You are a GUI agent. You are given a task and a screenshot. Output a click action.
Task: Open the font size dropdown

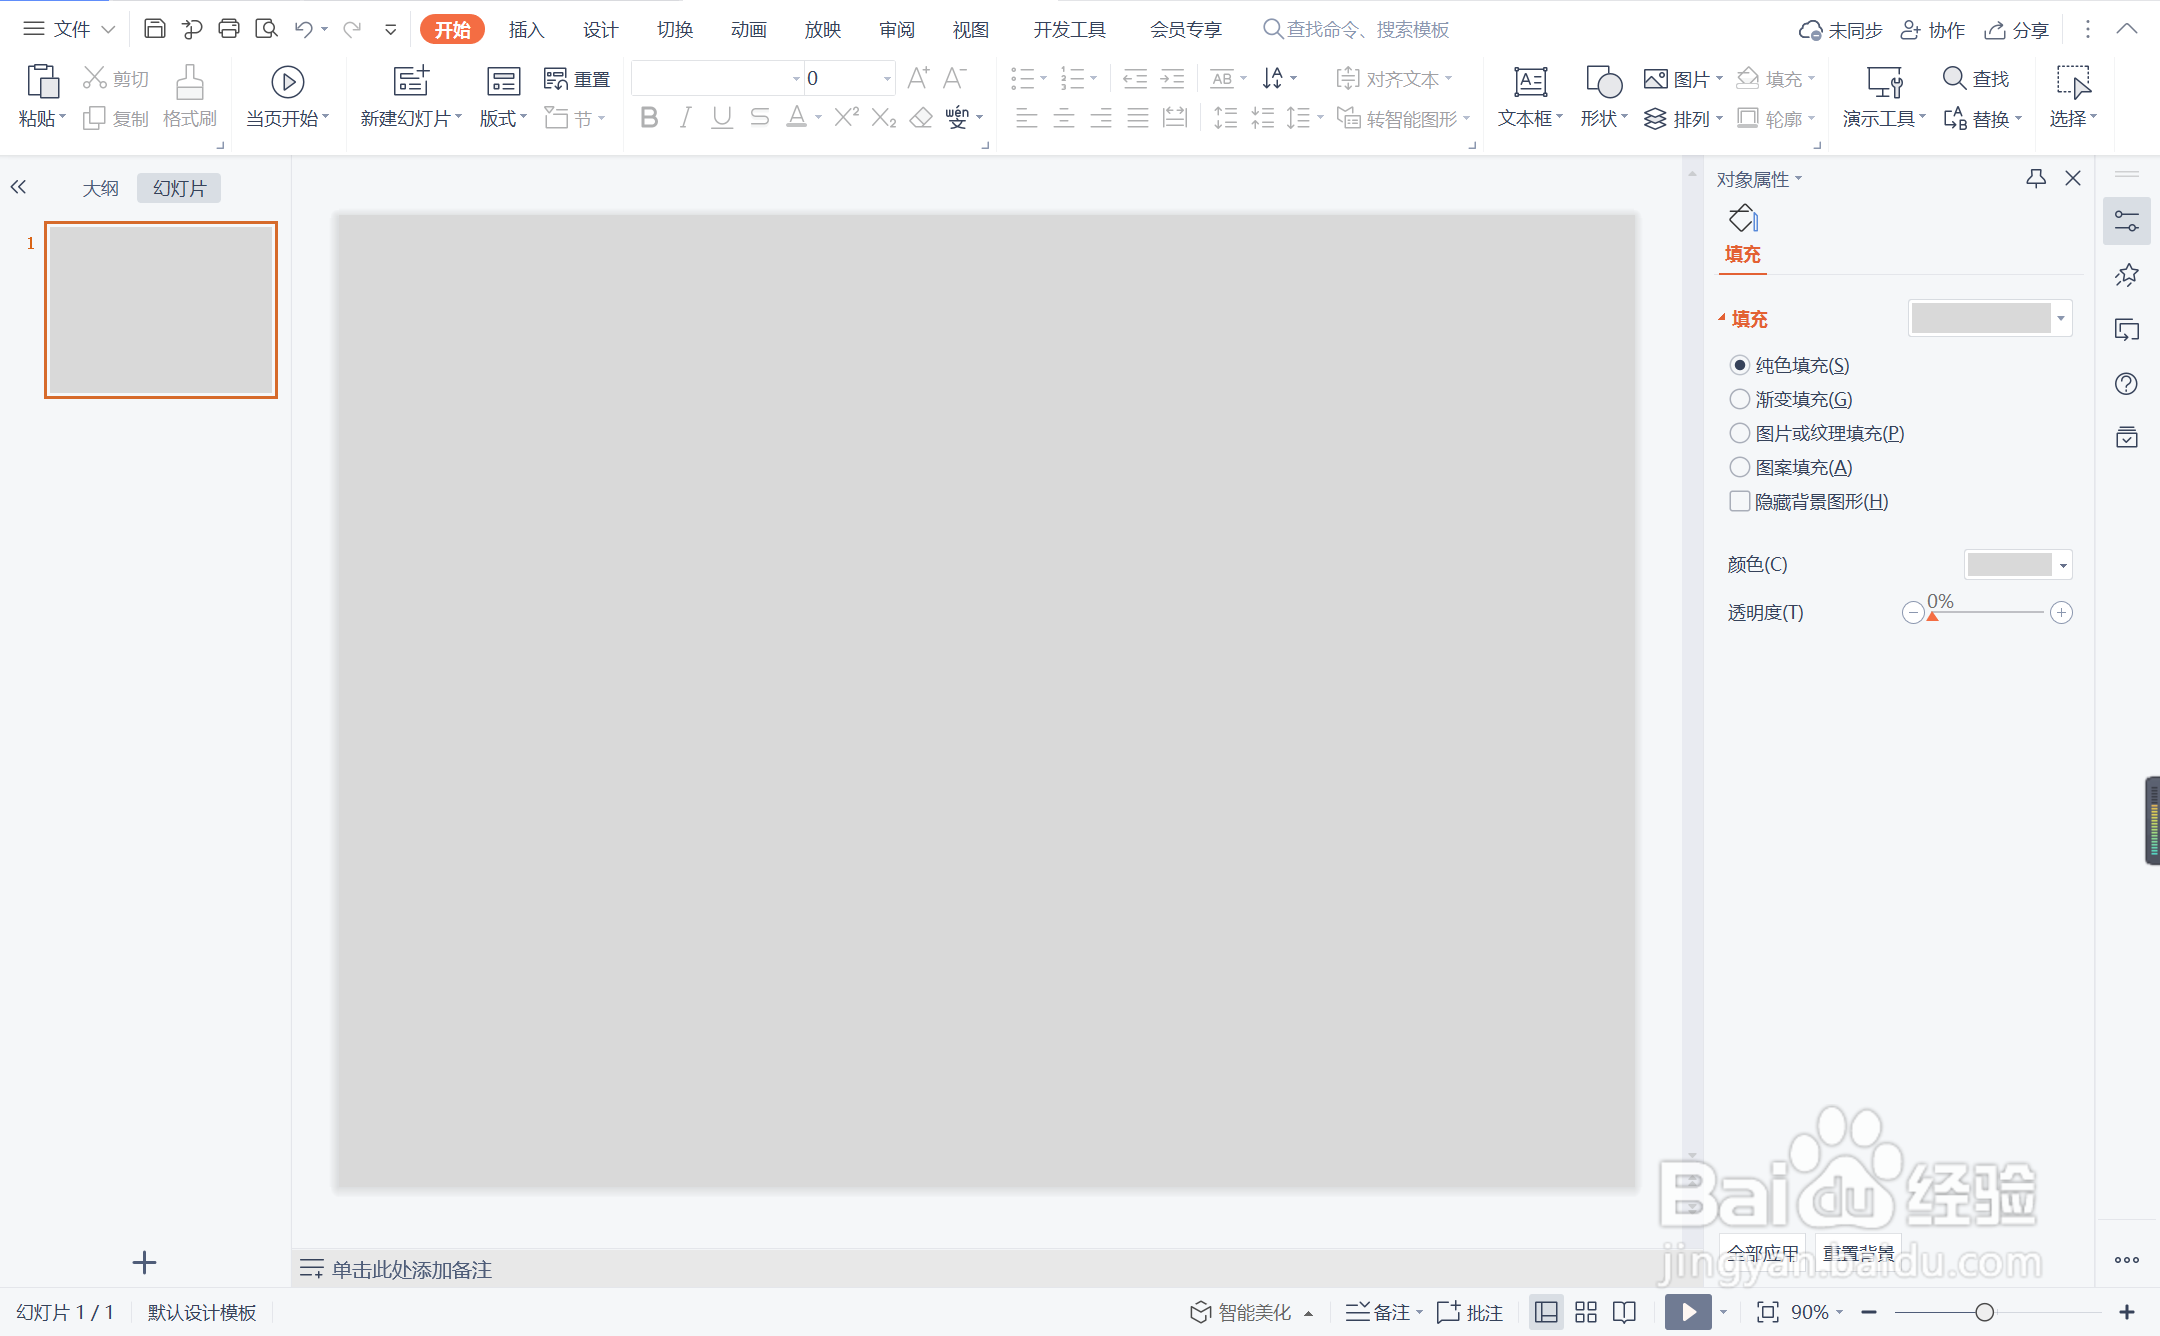click(887, 78)
